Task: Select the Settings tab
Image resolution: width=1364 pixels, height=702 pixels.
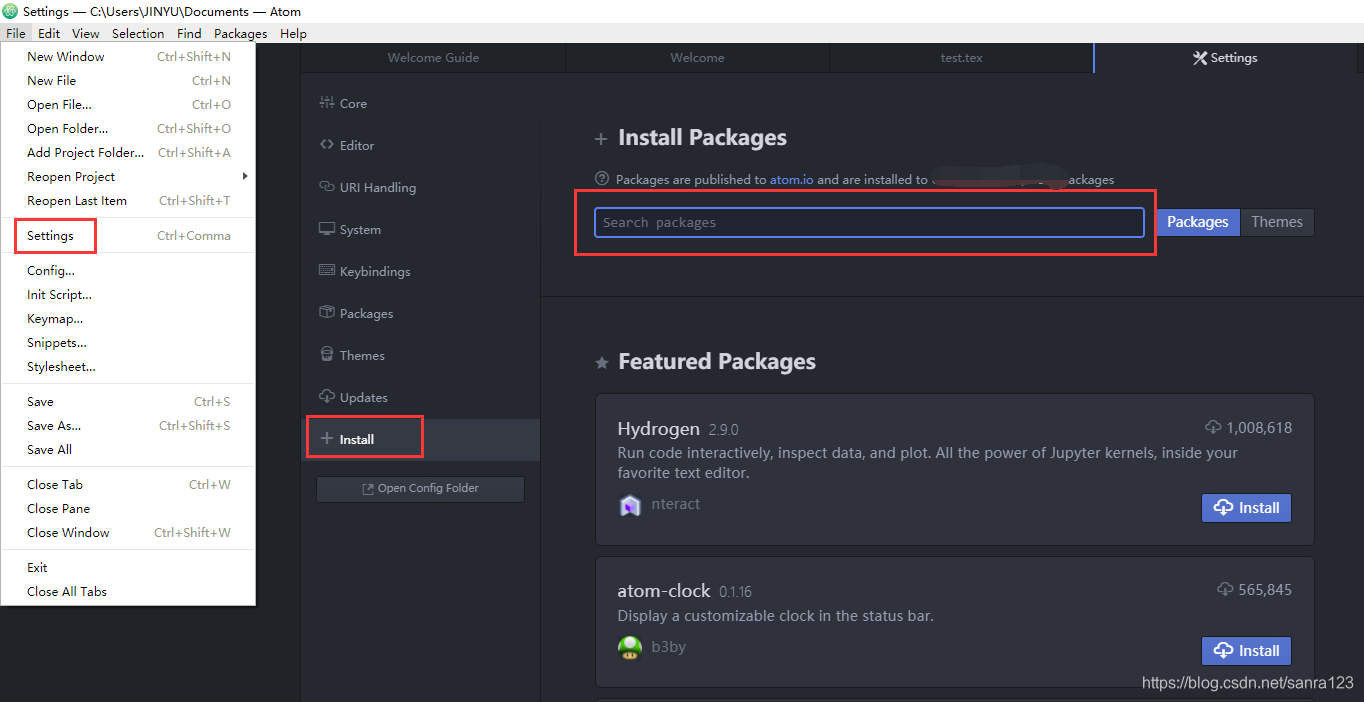Action: coord(1226,58)
